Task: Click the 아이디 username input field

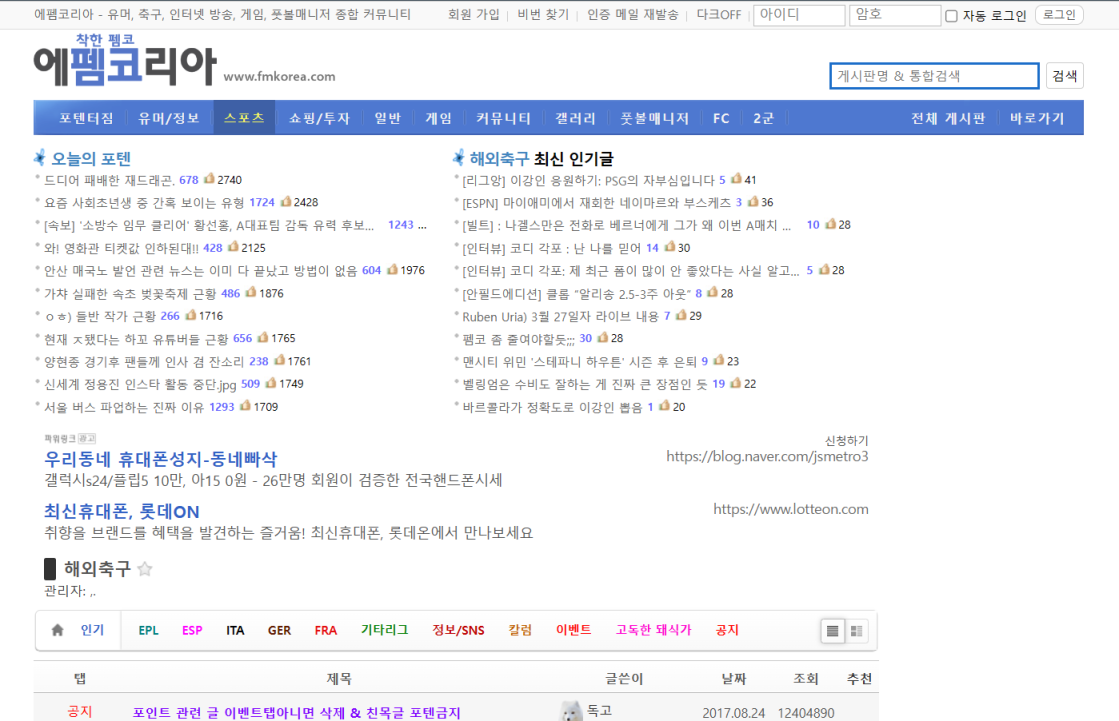Action: click(x=799, y=15)
